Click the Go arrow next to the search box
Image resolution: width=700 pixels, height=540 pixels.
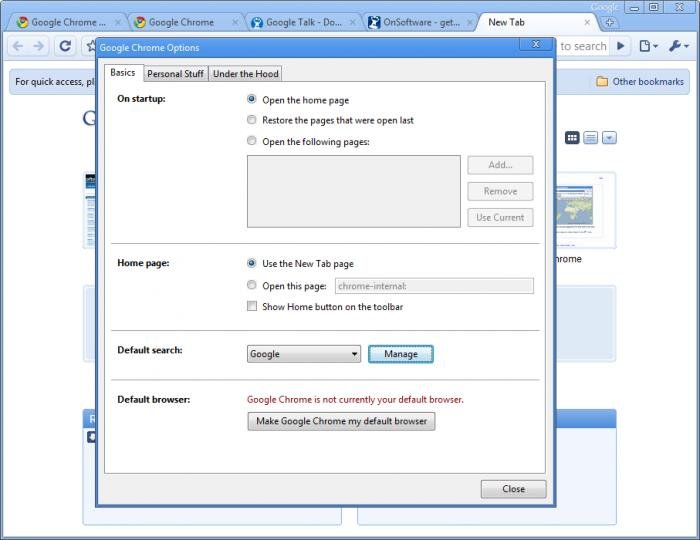620,46
